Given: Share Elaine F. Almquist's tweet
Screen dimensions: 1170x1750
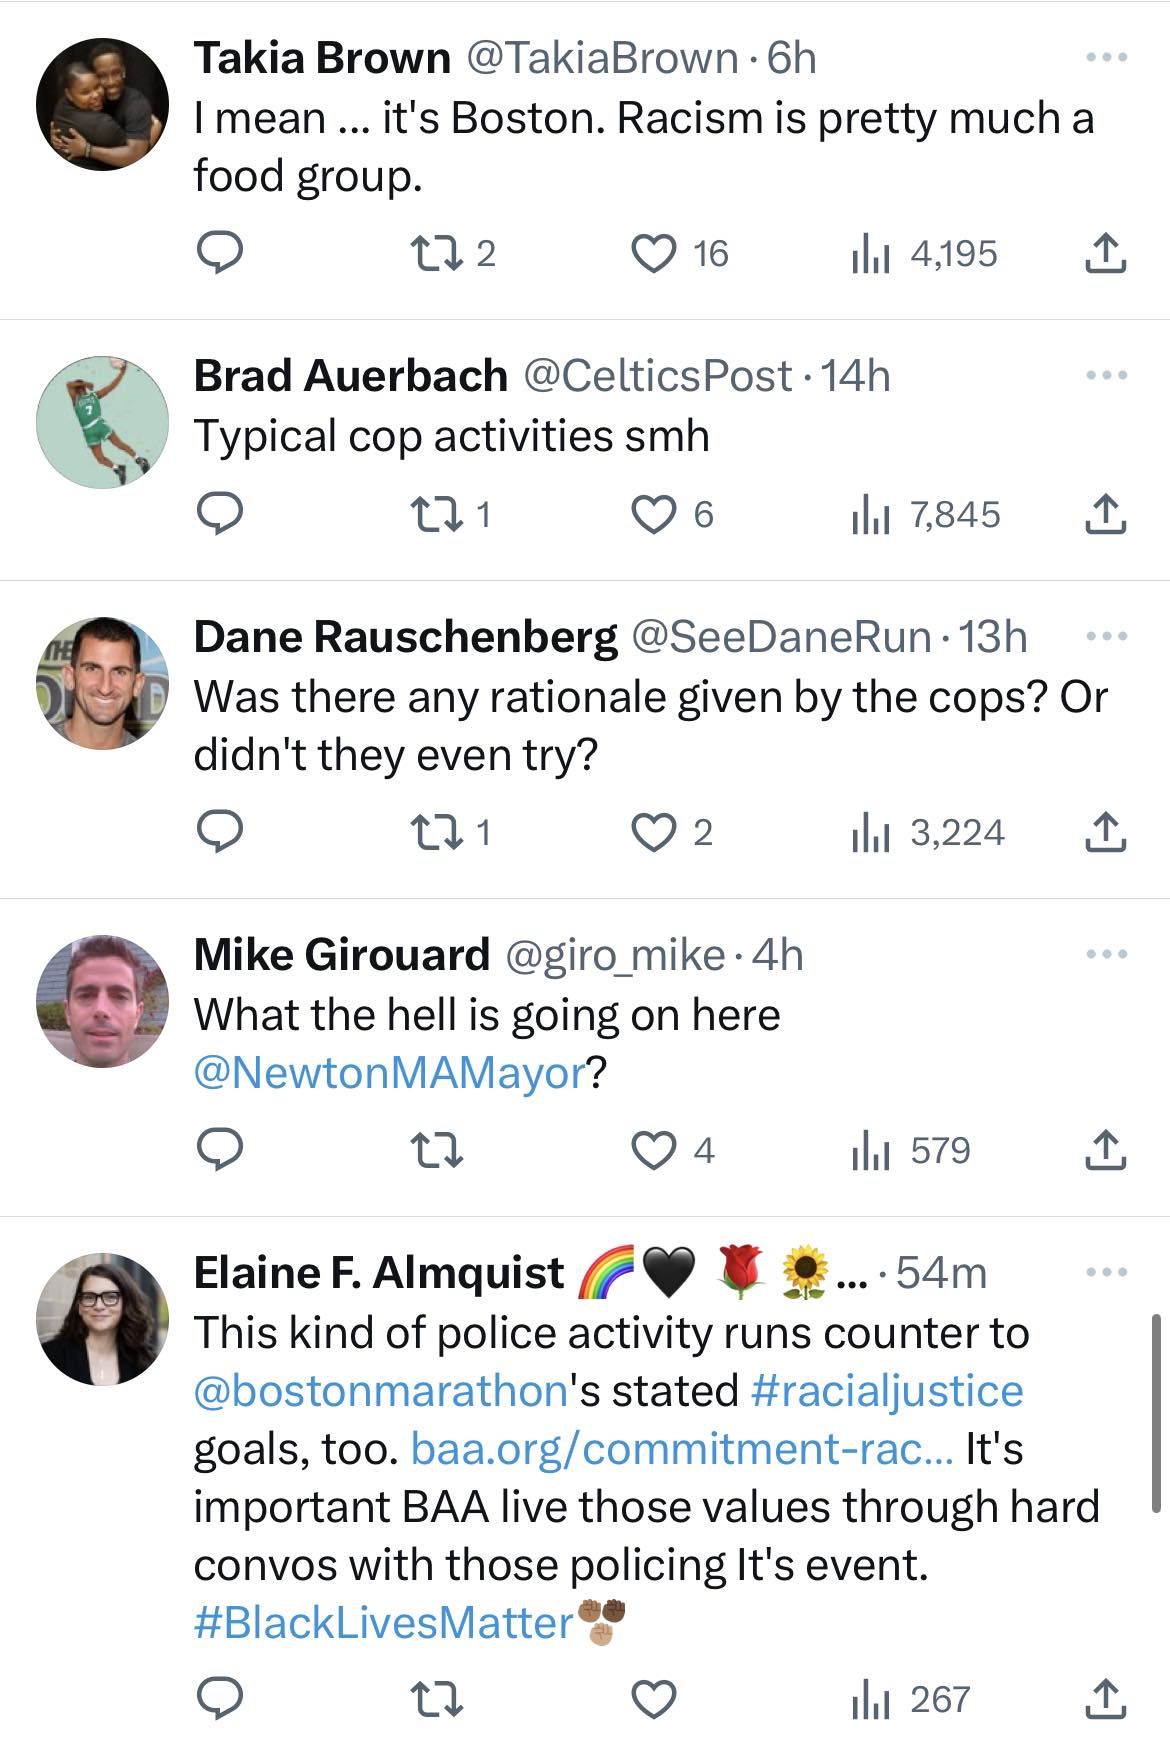Looking at the screenshot, I should pos(1105,1699).
